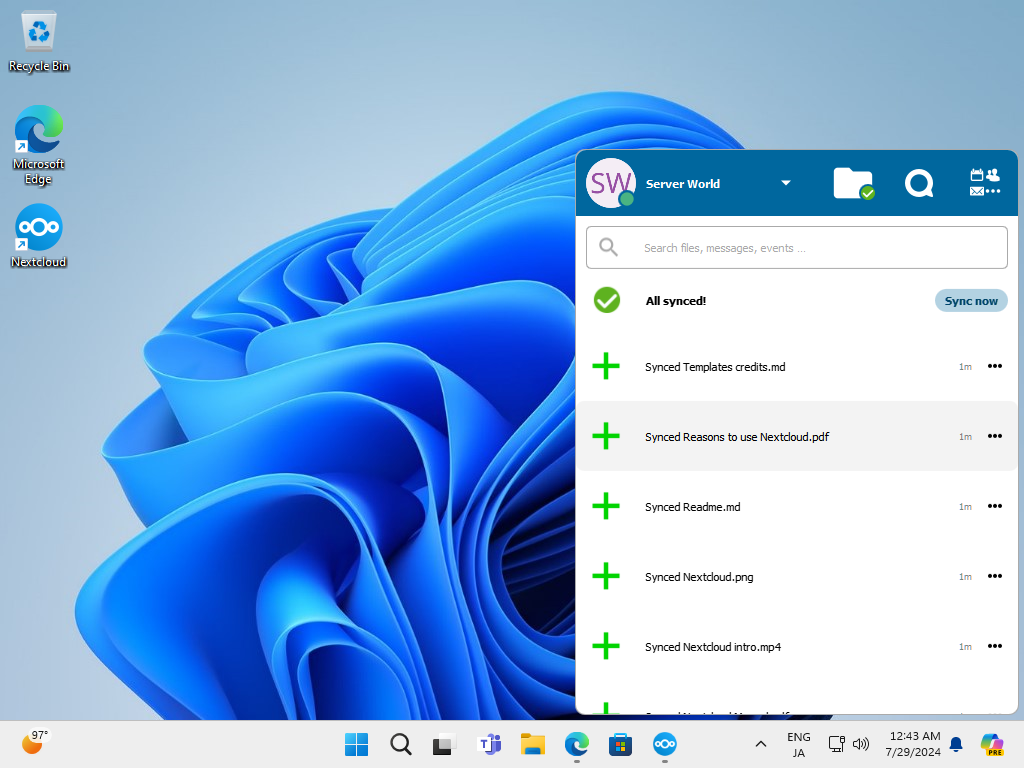1024x768 pixels.
Task: Click the green plus beside Nextcloud intro.mp4
Action: [606, 646]
